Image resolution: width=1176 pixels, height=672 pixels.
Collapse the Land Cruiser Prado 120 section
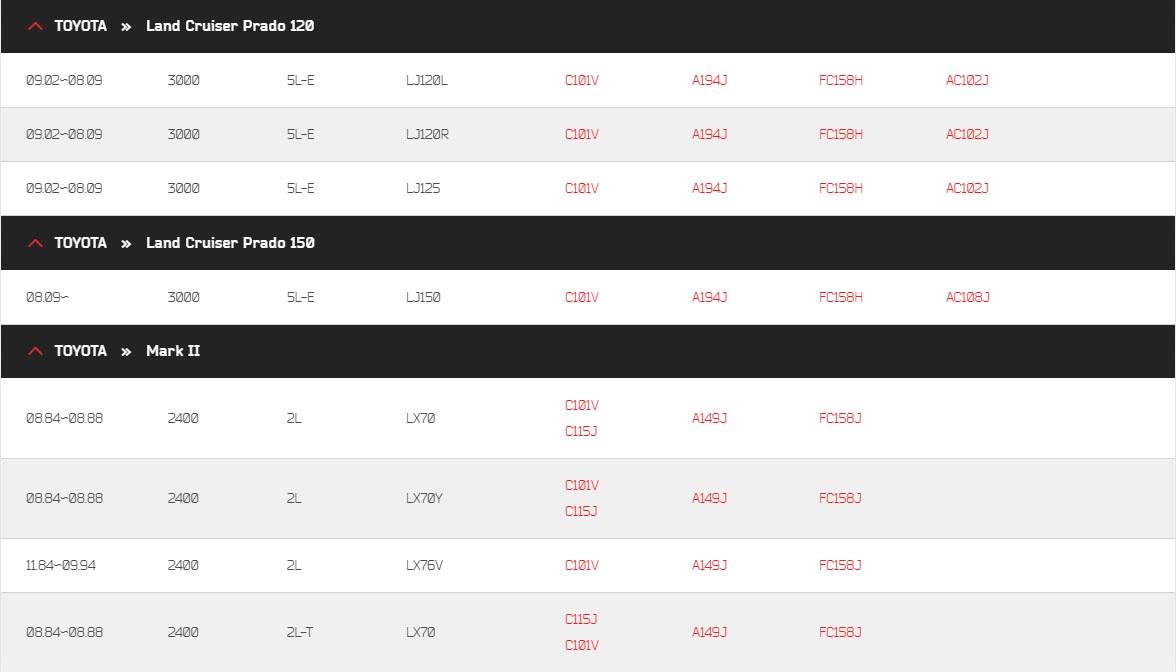point(35,26)
